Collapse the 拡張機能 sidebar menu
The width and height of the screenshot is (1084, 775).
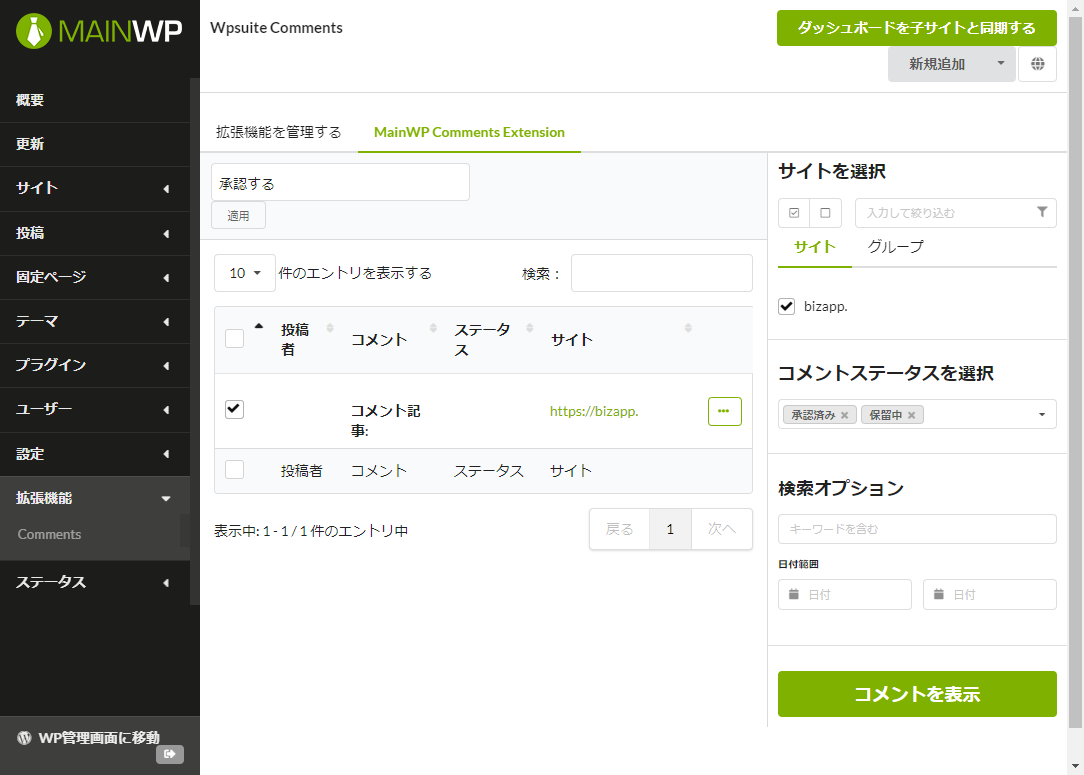click(95, 498)
